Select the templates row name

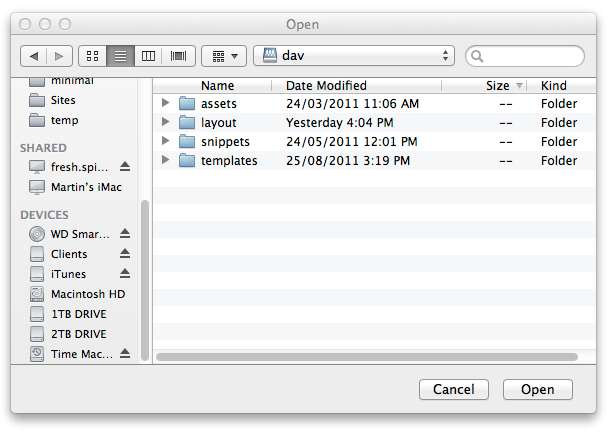[x=229, y=161]
